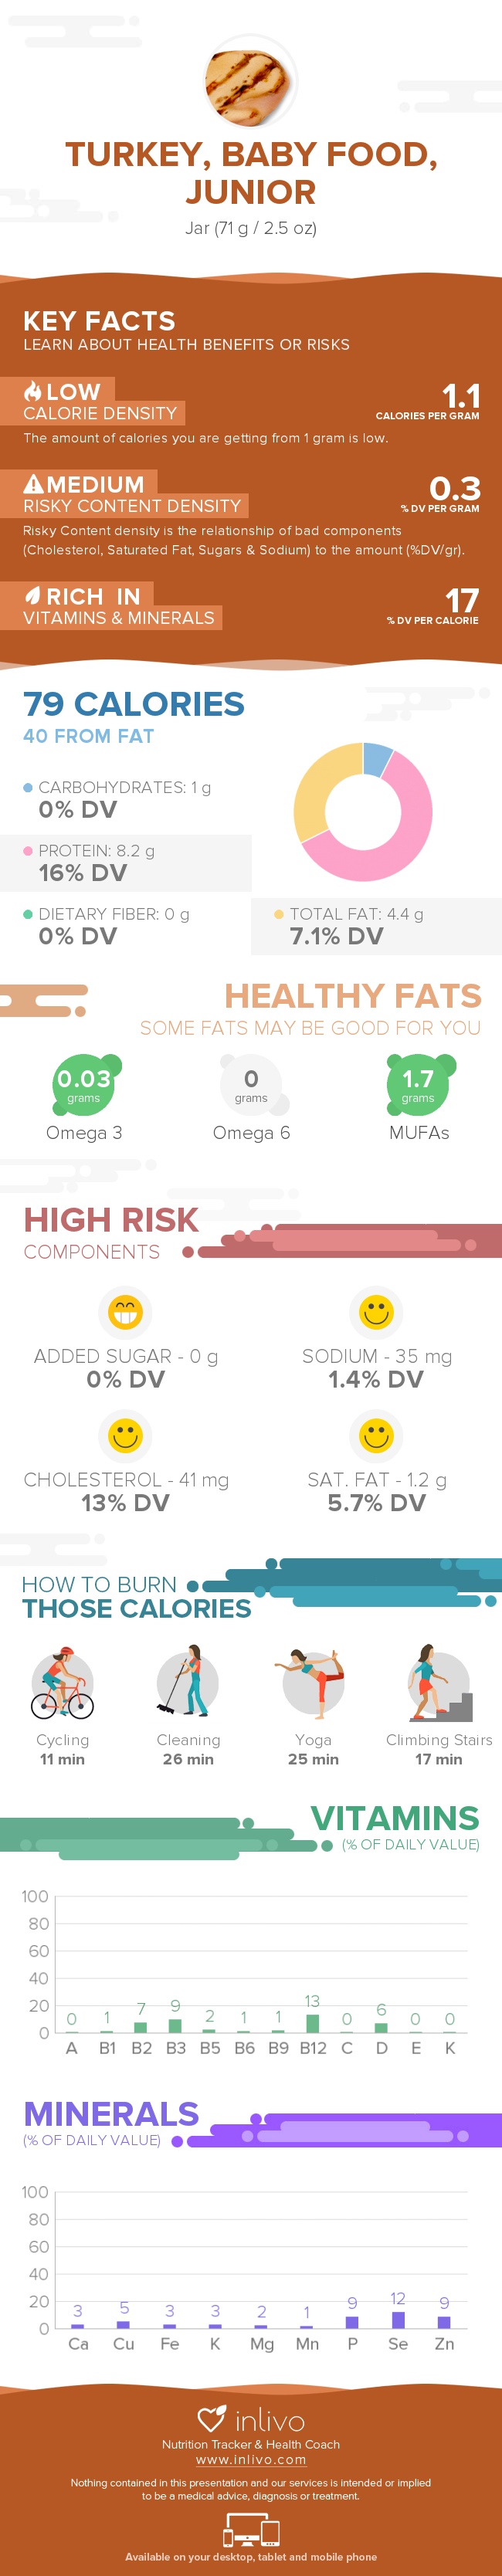Click the desktop, tablet and phone devices icon
The height and width of the screenshot is (2576, 502).
point(251,2532)
